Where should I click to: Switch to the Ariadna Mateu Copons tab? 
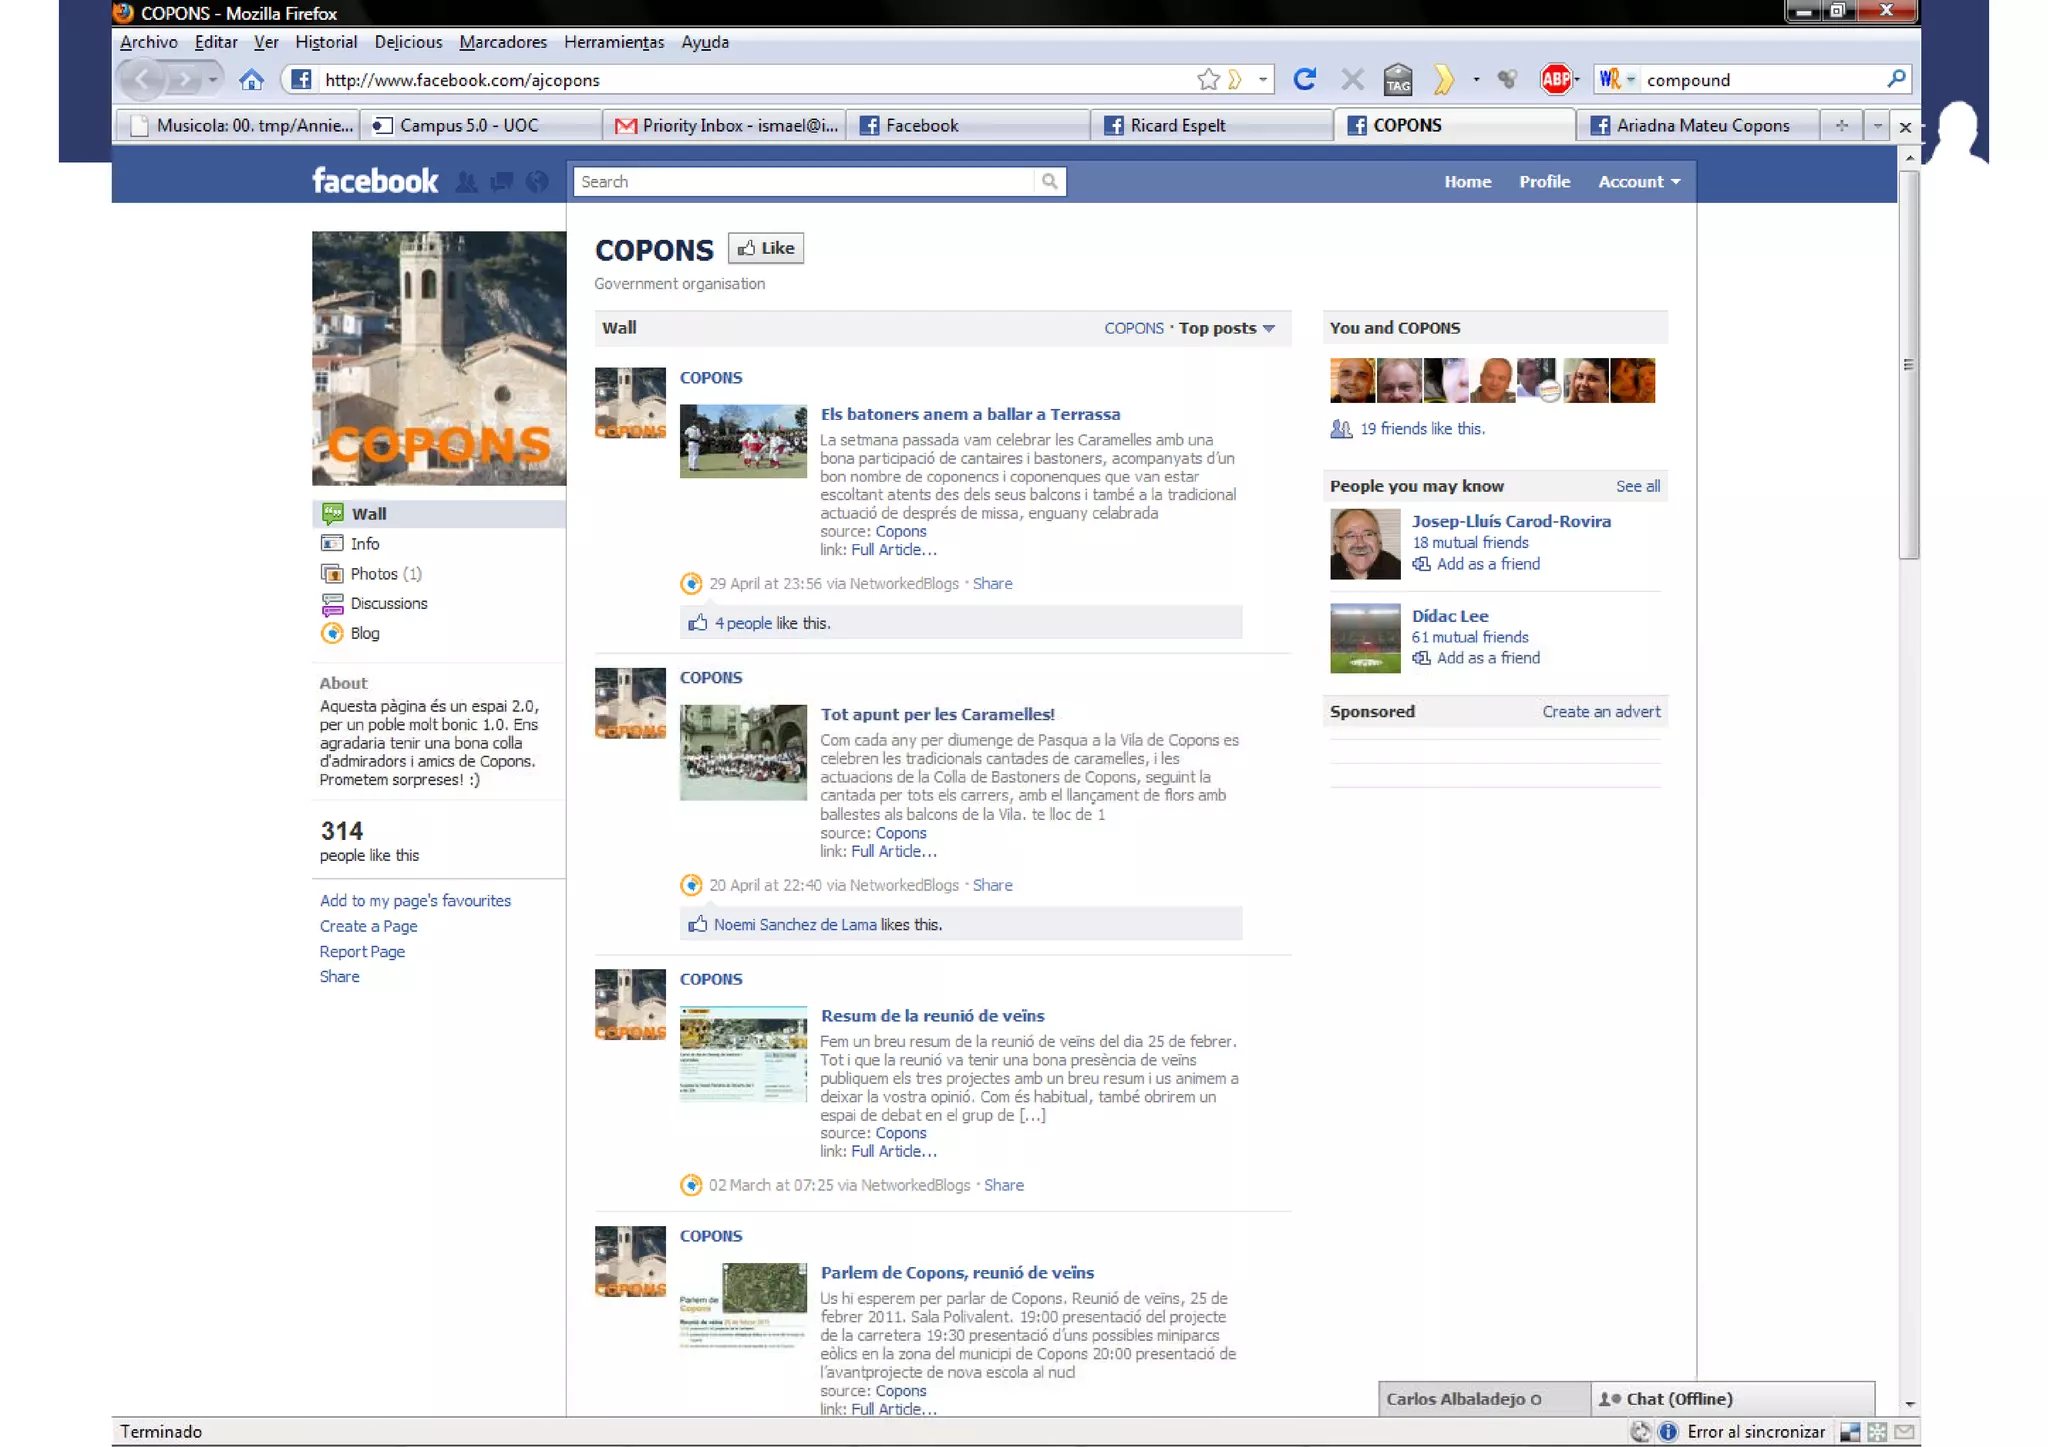tap(1697, 125)
